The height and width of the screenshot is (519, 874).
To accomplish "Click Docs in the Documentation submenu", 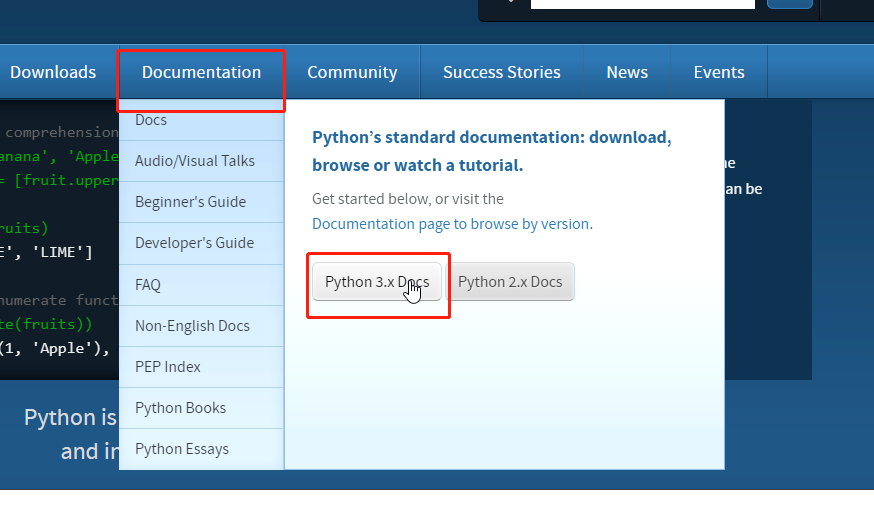I will coord(151,120).
